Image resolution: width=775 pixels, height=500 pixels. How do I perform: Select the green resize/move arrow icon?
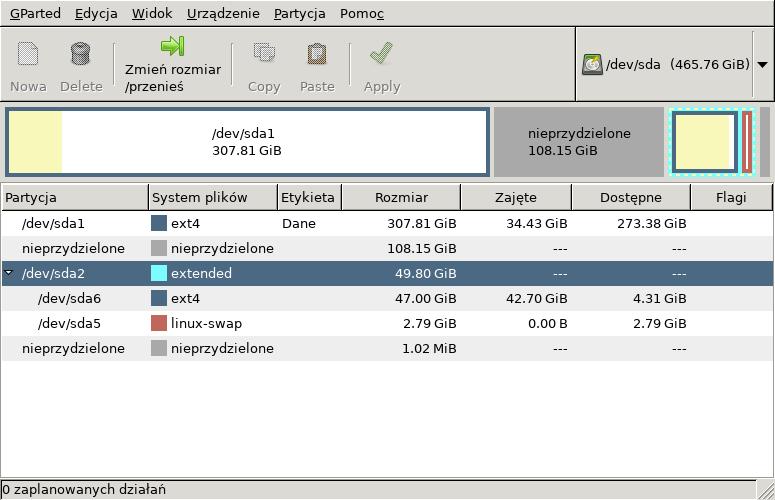172,46
